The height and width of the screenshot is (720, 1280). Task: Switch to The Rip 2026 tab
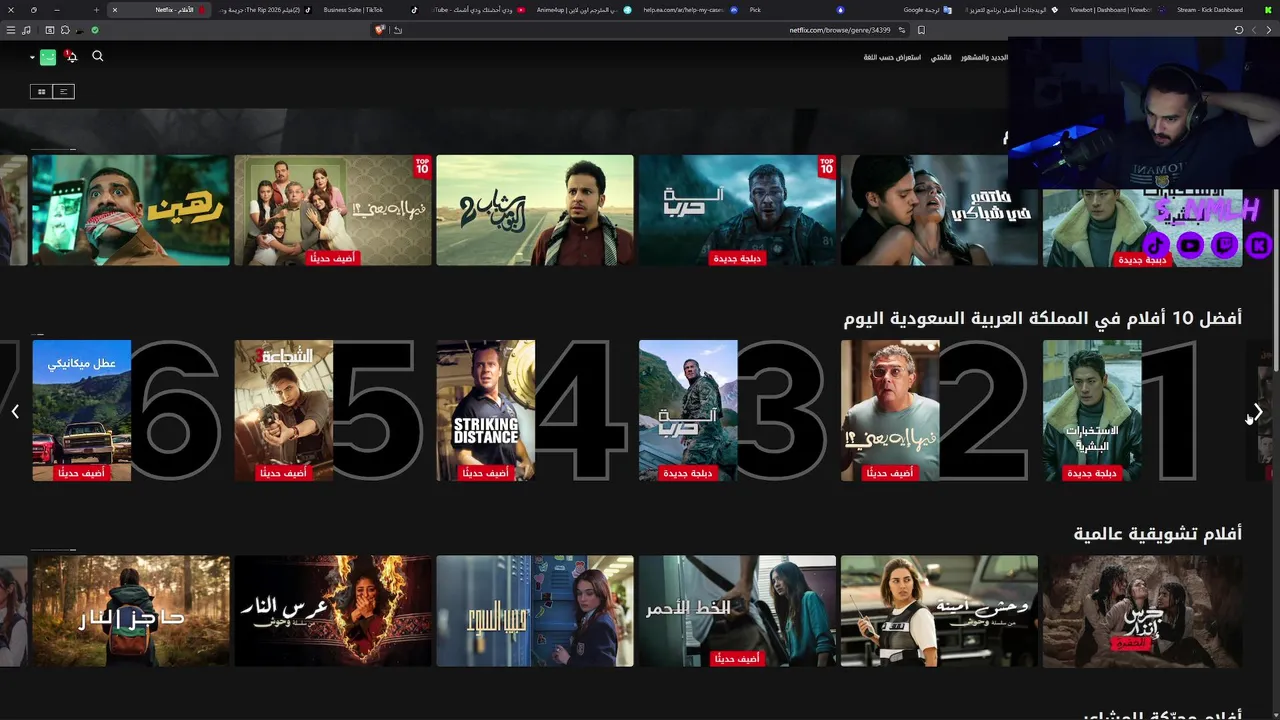coord(265,10)
